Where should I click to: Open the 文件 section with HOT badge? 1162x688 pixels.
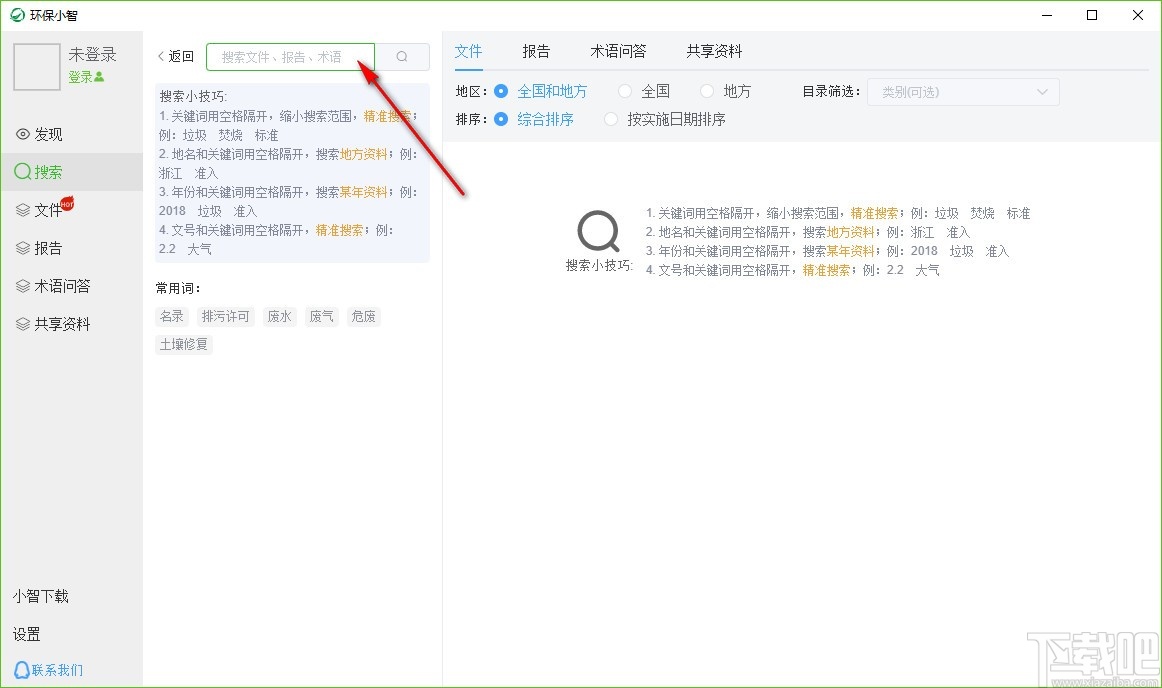point(45,210)
